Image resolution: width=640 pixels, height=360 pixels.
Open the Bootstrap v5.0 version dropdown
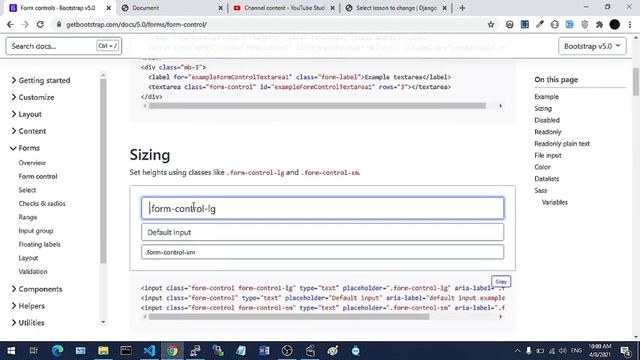coord(592,46)
